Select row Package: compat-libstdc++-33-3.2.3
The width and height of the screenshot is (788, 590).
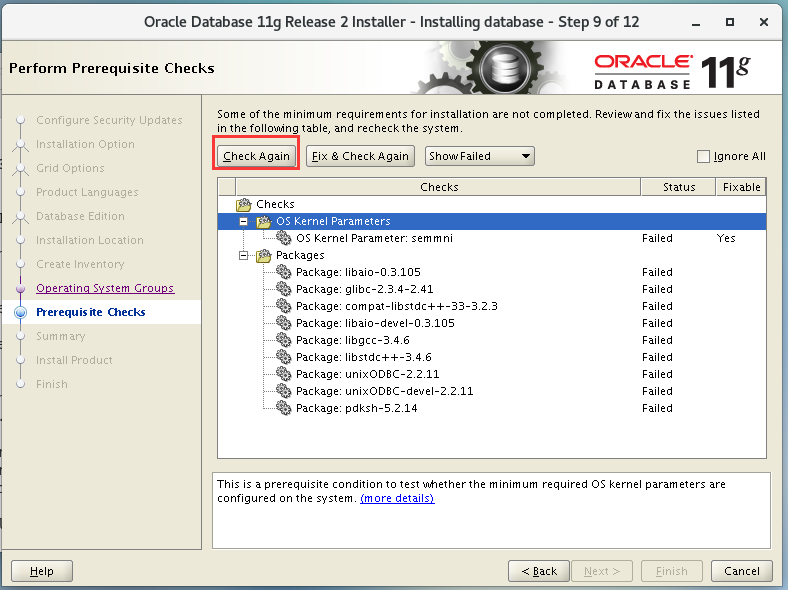click(x=492, y=306)
